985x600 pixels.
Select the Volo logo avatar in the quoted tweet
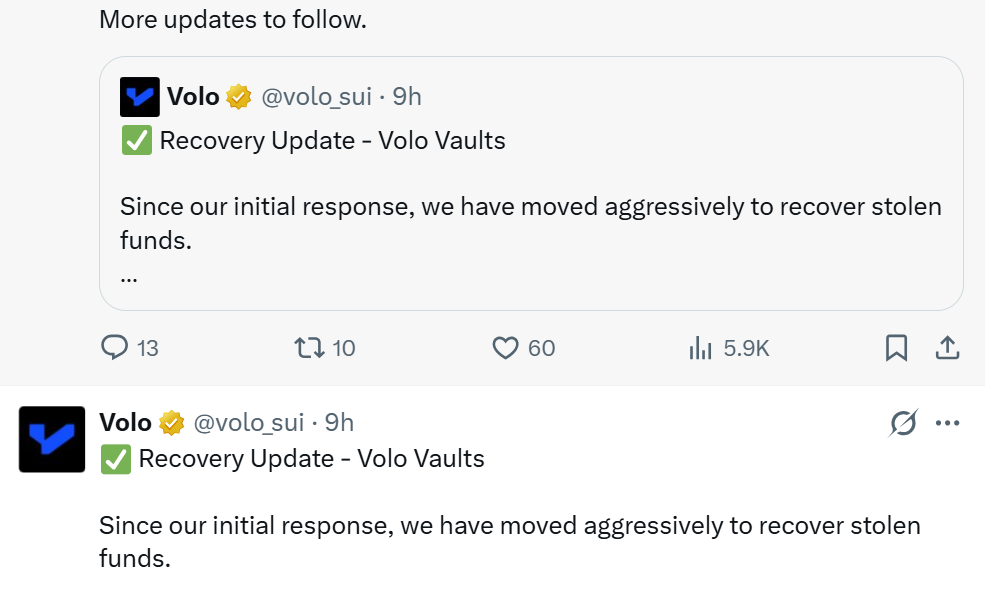point(139,96)
